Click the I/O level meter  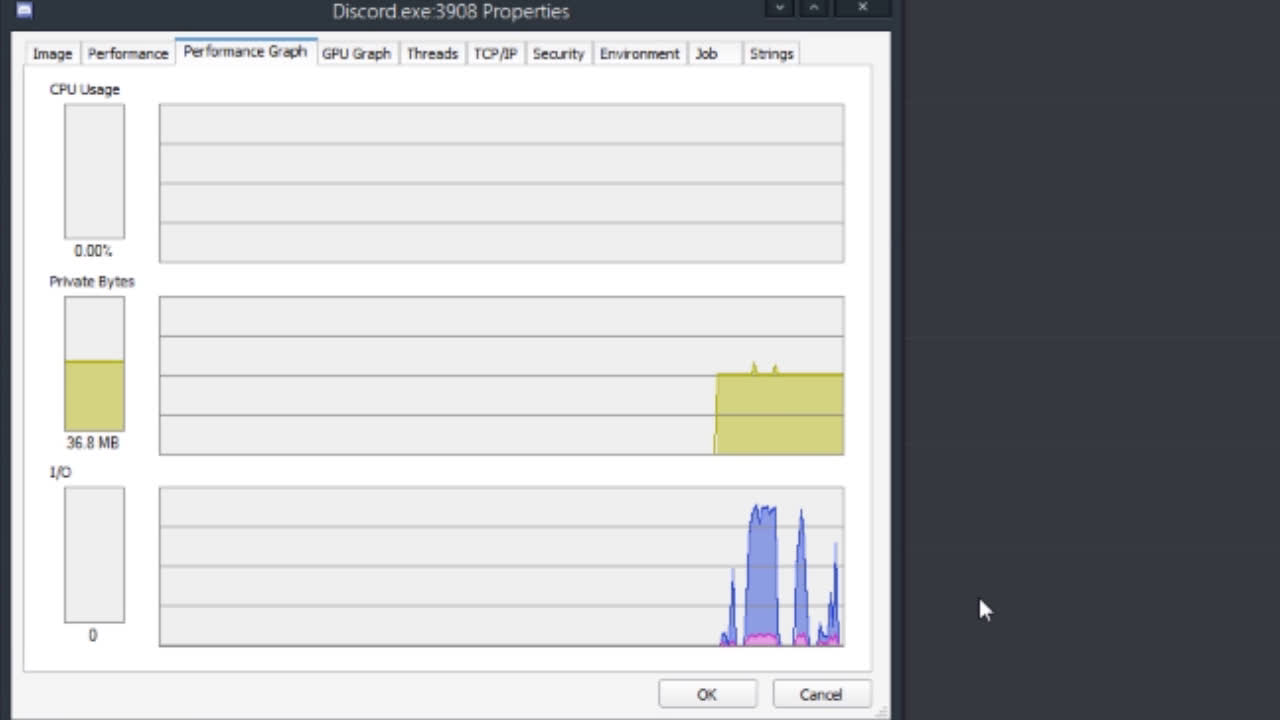point(95,555)
